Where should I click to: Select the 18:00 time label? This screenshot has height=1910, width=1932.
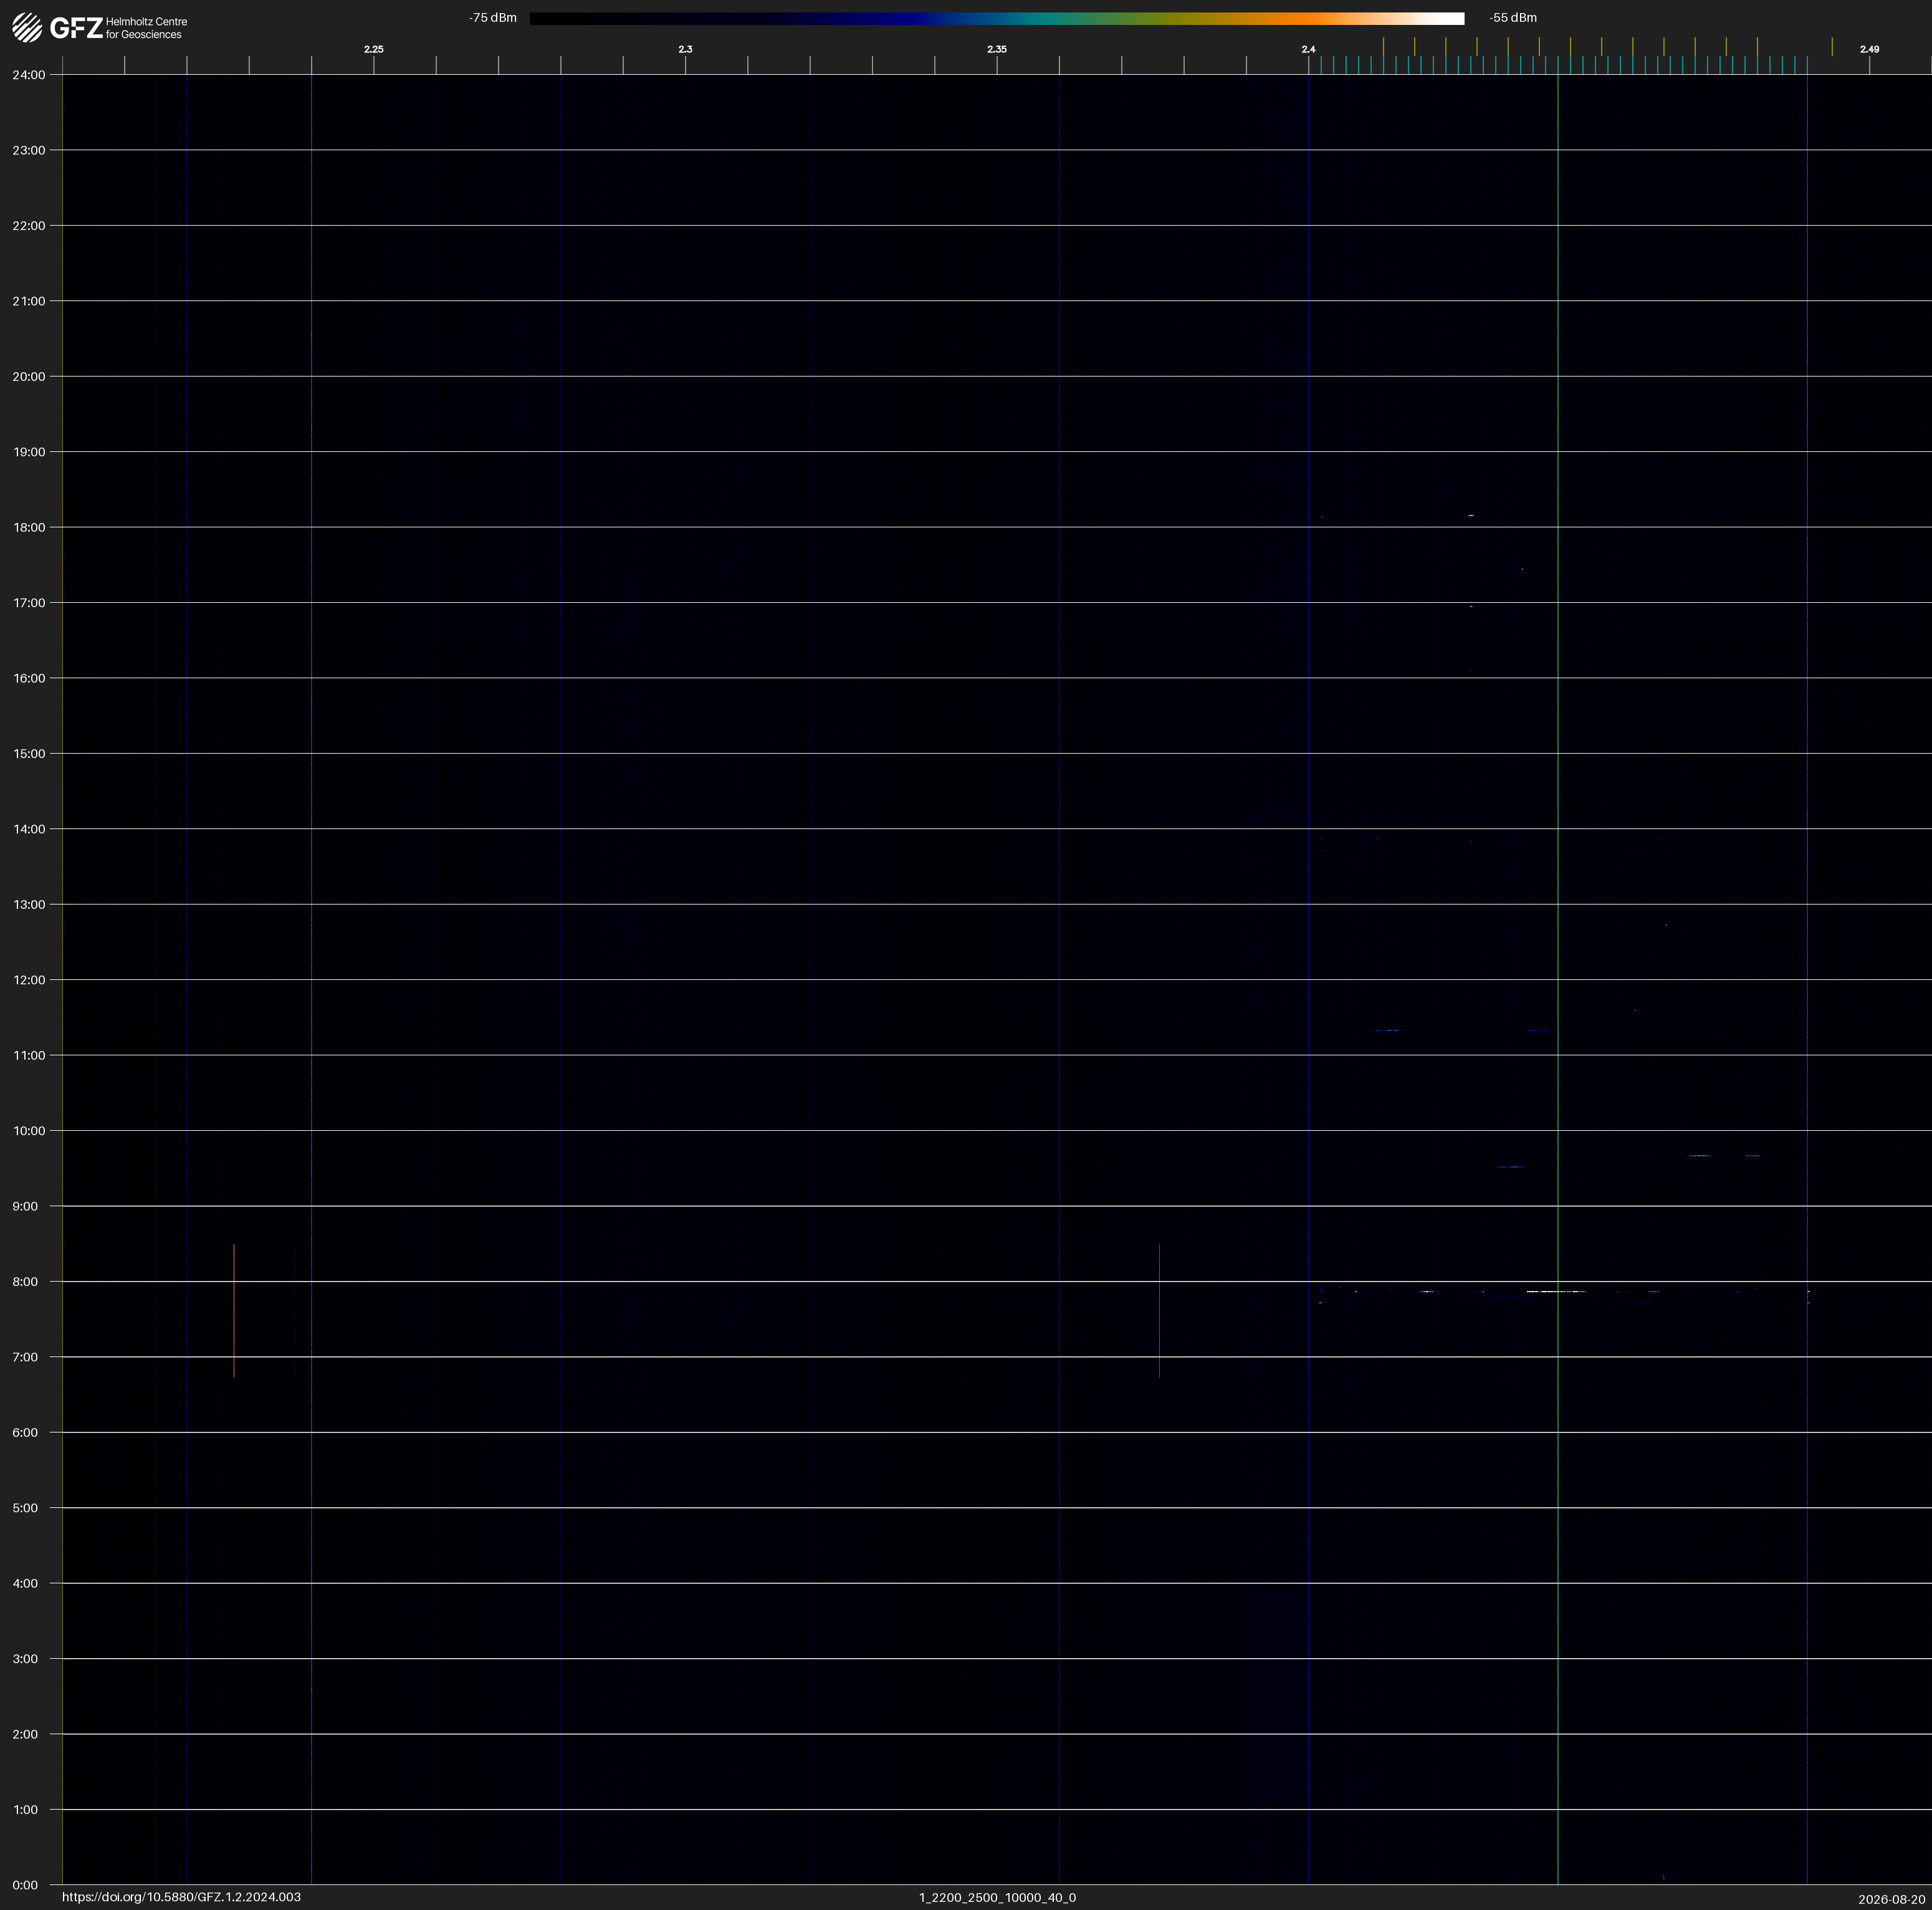pos(29,527)
